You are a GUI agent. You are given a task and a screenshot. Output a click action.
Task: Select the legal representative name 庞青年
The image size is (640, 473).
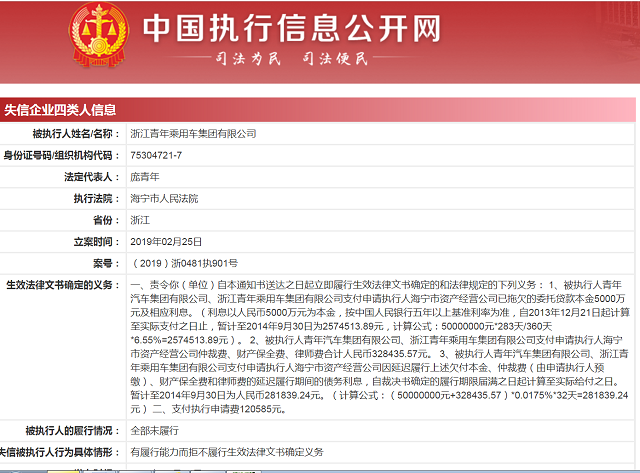coord(144,177)
